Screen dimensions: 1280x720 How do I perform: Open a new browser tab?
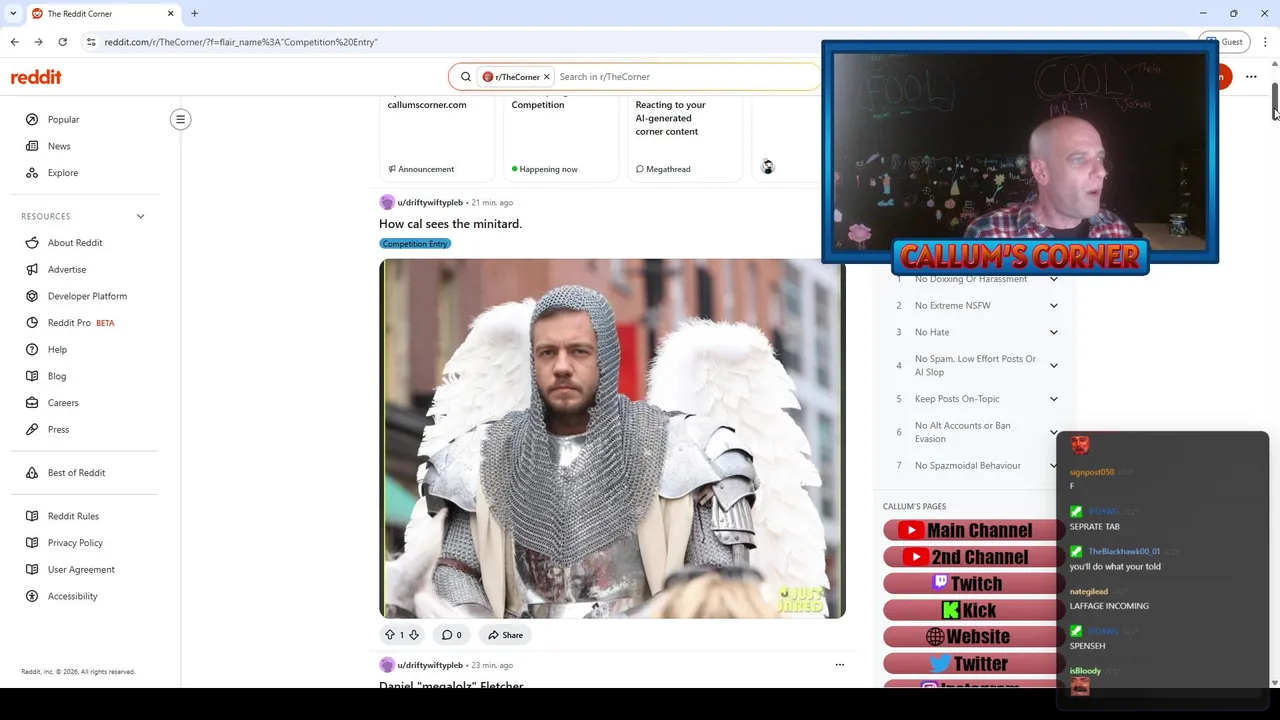point(194,14)
